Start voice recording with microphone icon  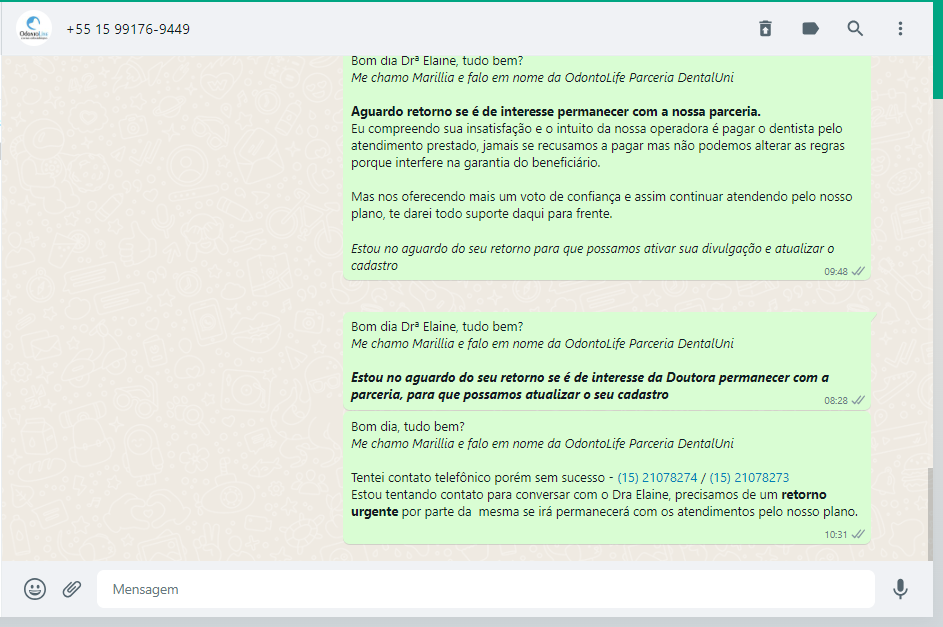900,589
